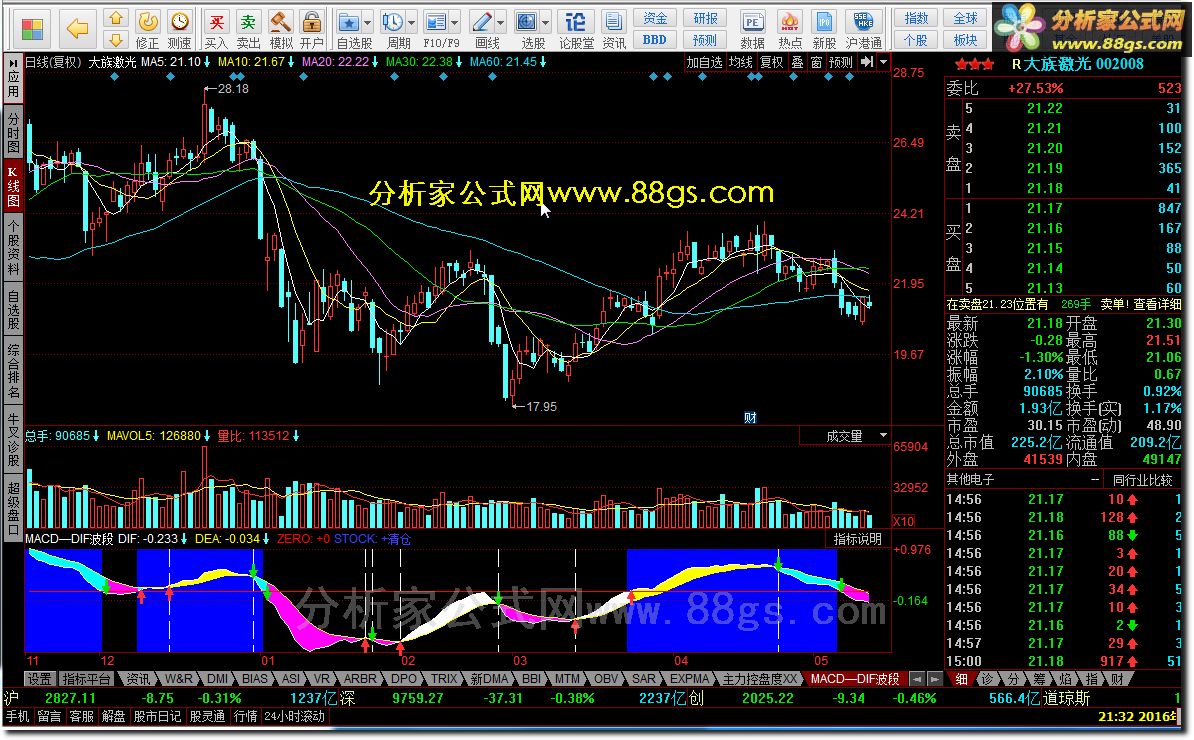Open 资讯 news toolbar icon
Screen dimensions: 1194x740
(x=614, y=29)
